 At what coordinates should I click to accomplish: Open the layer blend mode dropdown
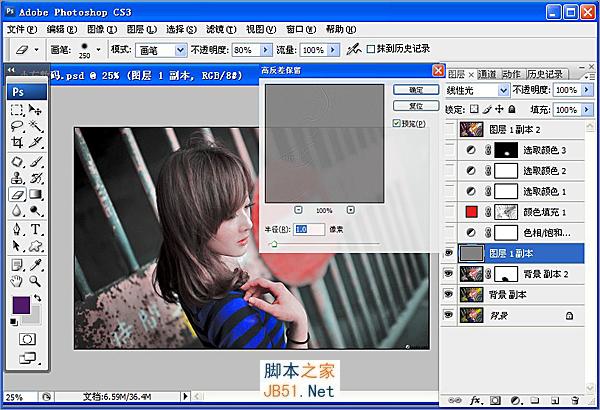[502, 90]
